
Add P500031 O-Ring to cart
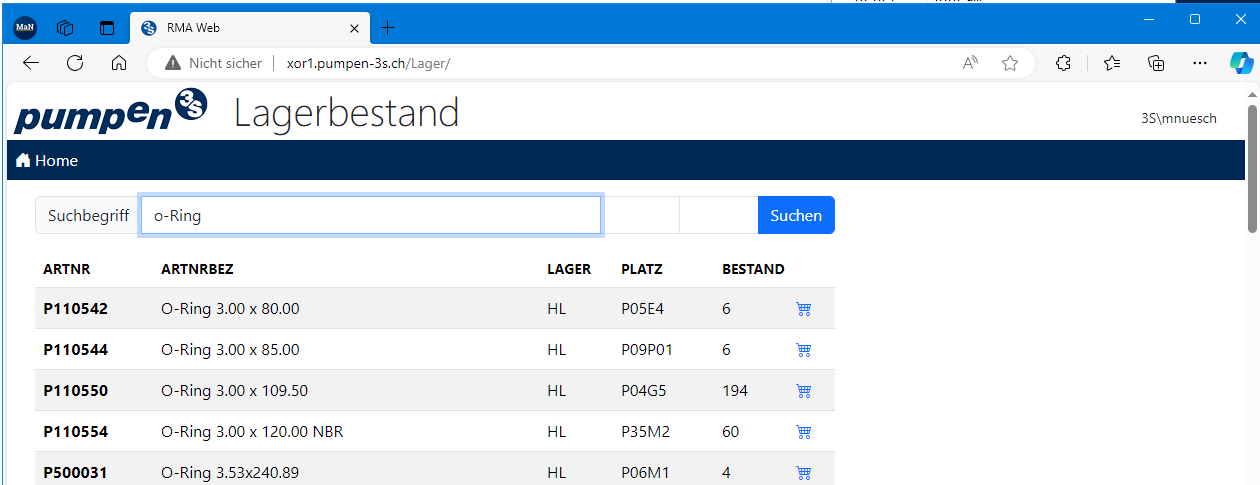(x=803, y=473)
